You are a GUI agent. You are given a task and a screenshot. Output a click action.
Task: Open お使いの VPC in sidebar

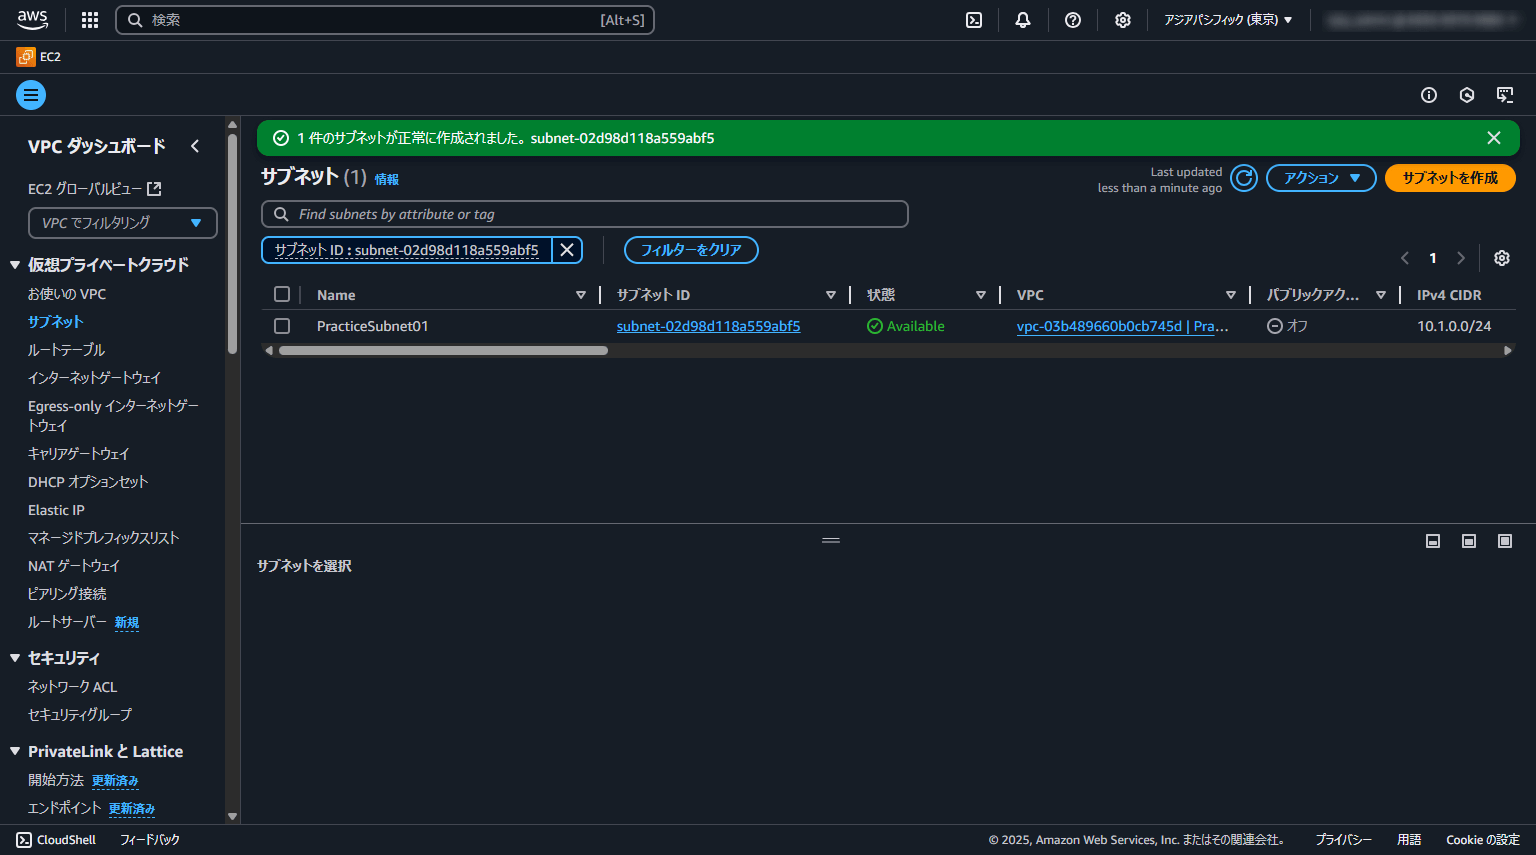click(67, 294)
